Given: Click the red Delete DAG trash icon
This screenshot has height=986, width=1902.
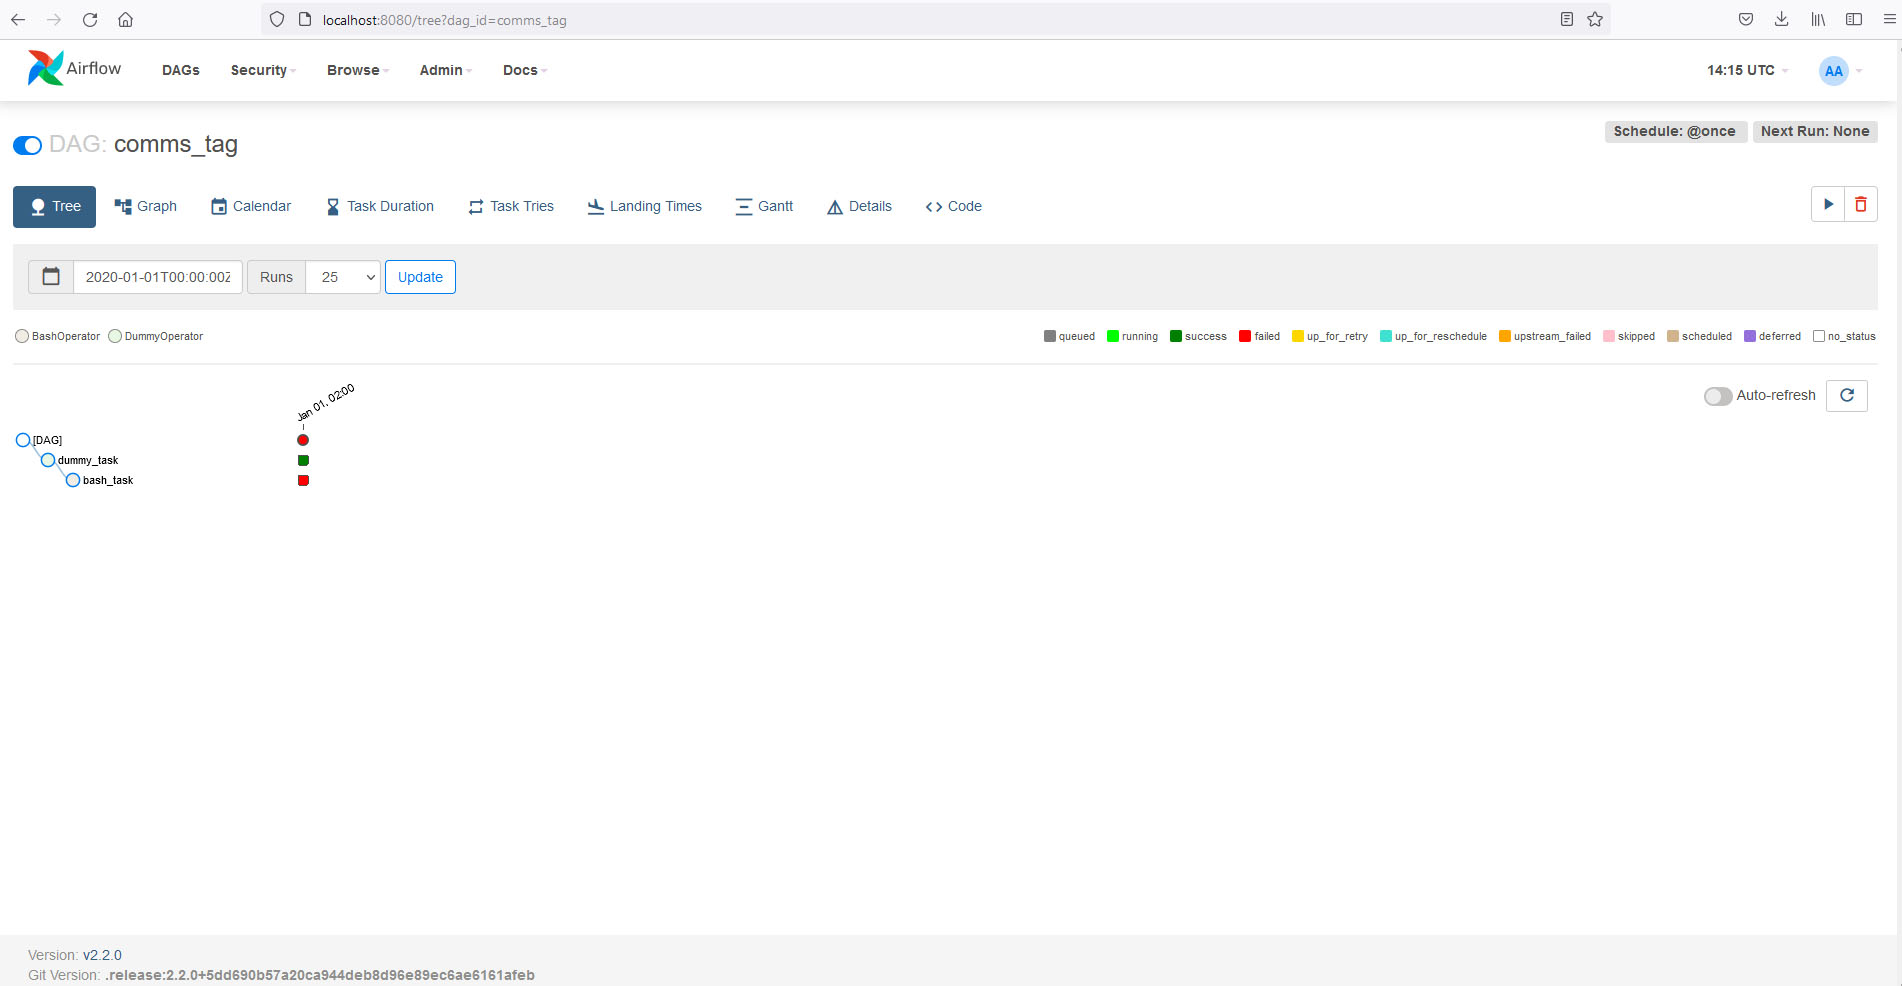Looking at the screenshot, I should coord(1860,205).
